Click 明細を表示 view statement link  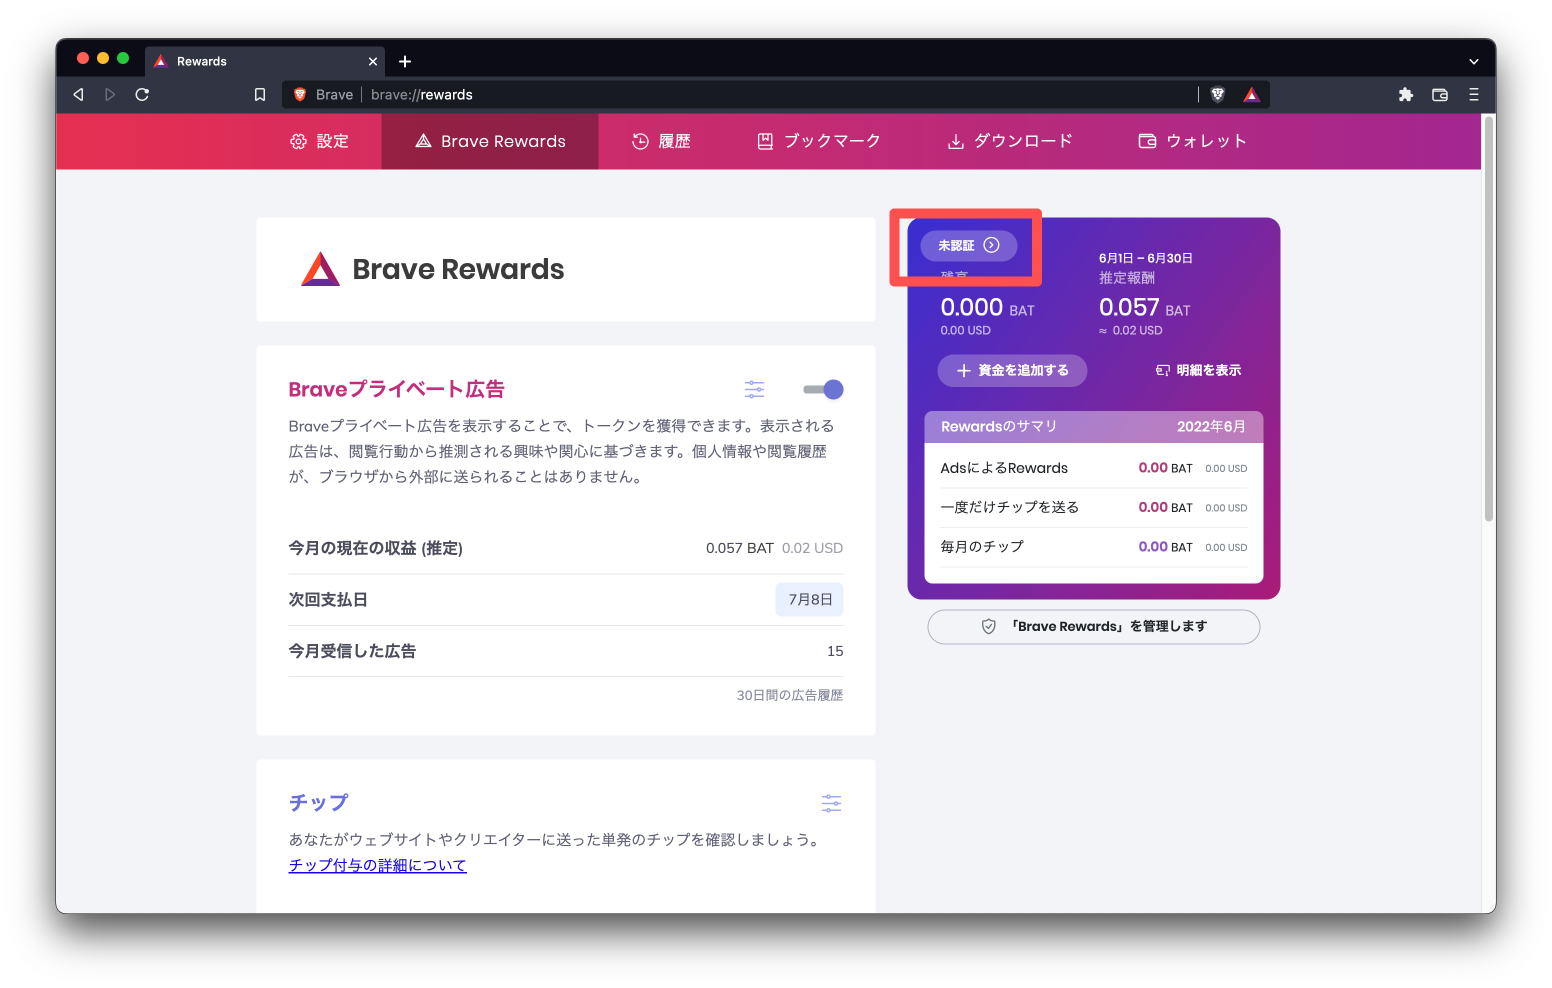tap(1198, 370)
